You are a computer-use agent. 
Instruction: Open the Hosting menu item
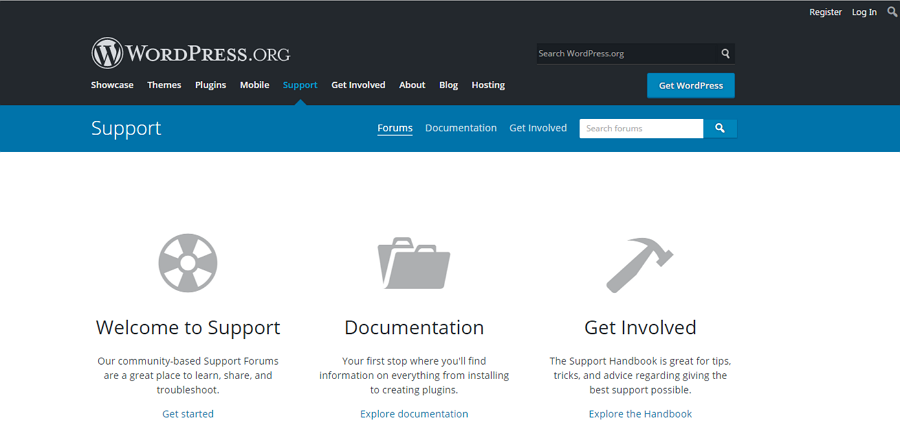click(488, 85)
